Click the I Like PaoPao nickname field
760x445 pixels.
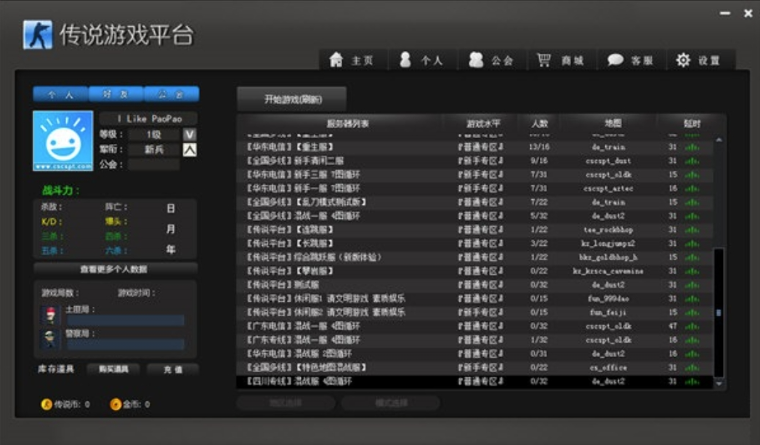coord(148,118)
